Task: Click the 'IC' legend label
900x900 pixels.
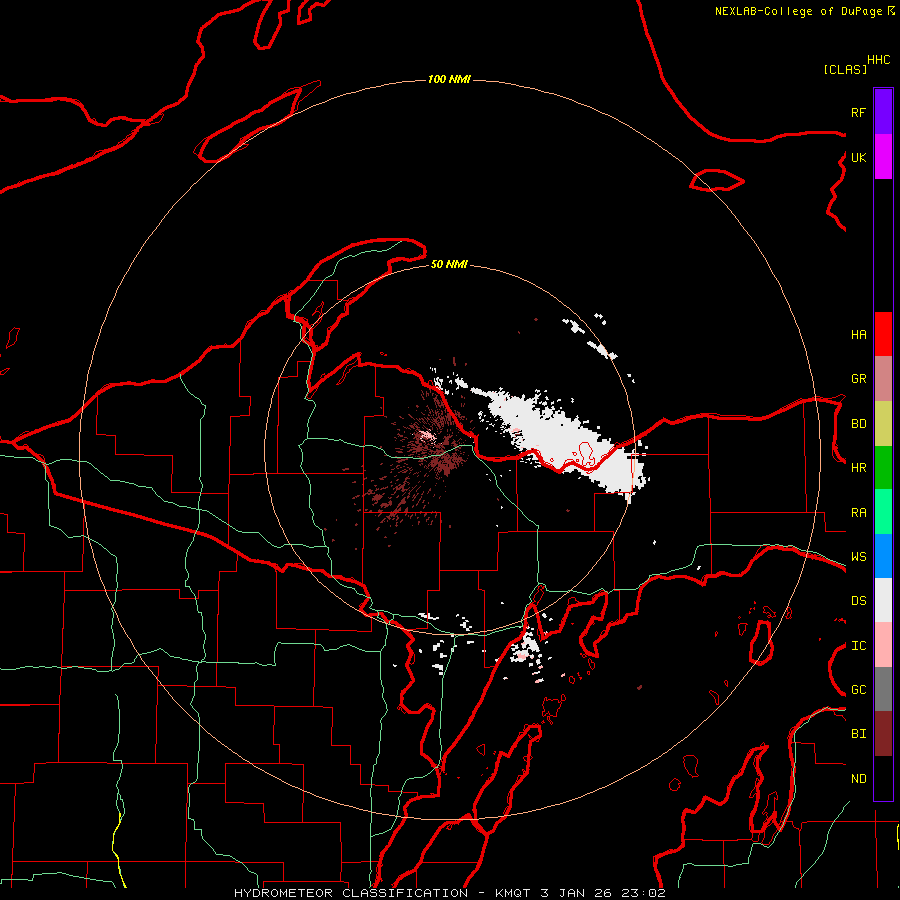Action: 858,646
